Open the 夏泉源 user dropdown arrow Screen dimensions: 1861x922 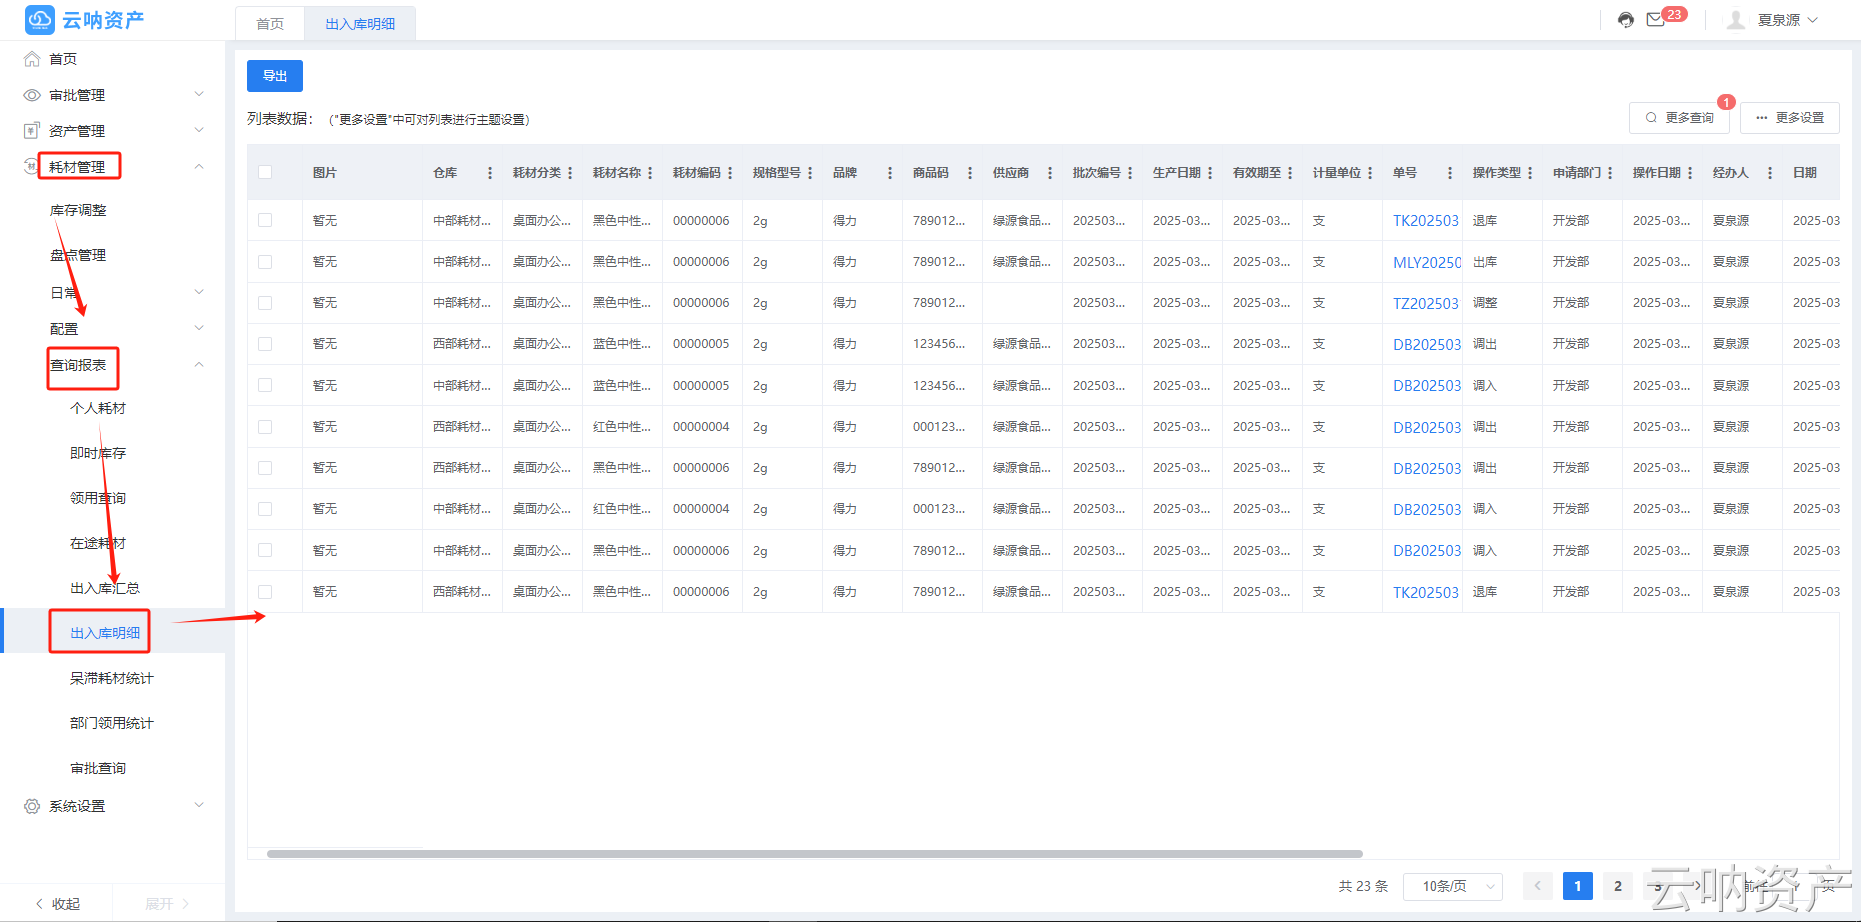1813,20
